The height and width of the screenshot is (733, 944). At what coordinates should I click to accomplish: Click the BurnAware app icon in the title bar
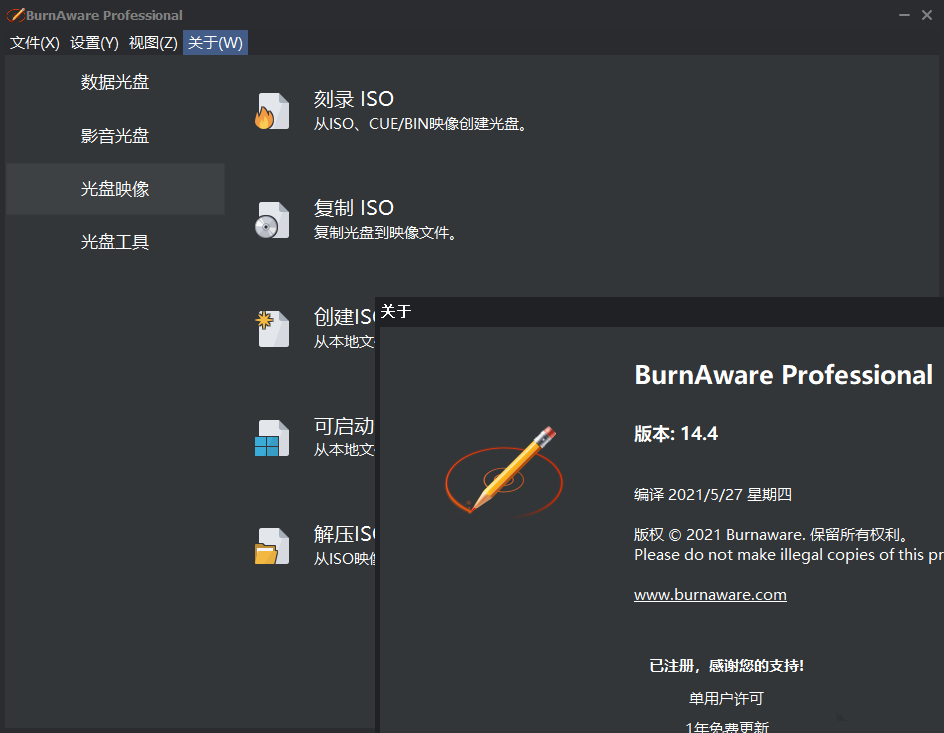click(x=15, y=15)
